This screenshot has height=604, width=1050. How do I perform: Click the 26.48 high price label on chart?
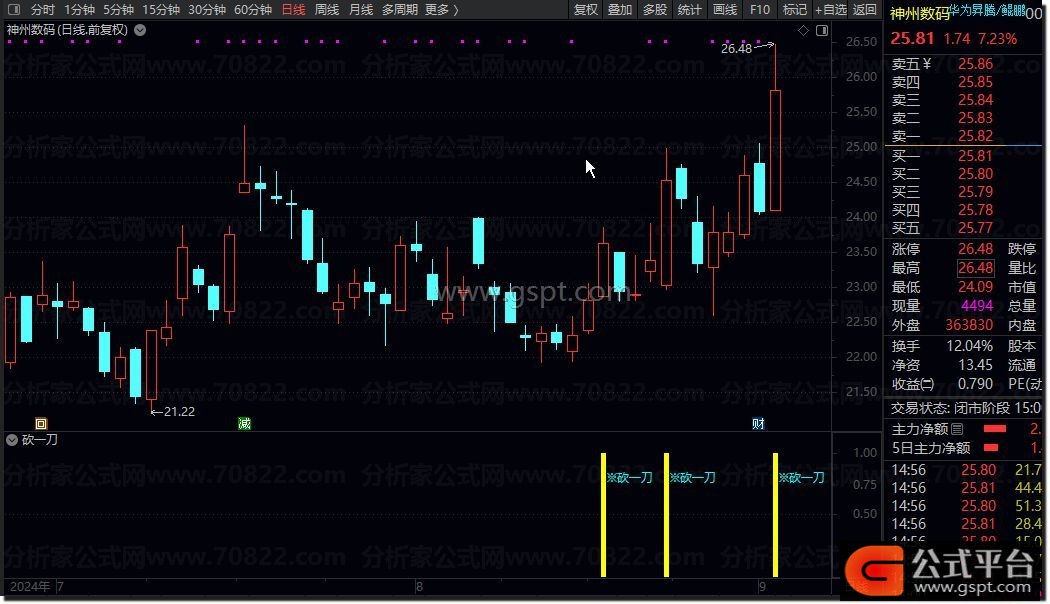pyautogui.click(x=736, y=48)
